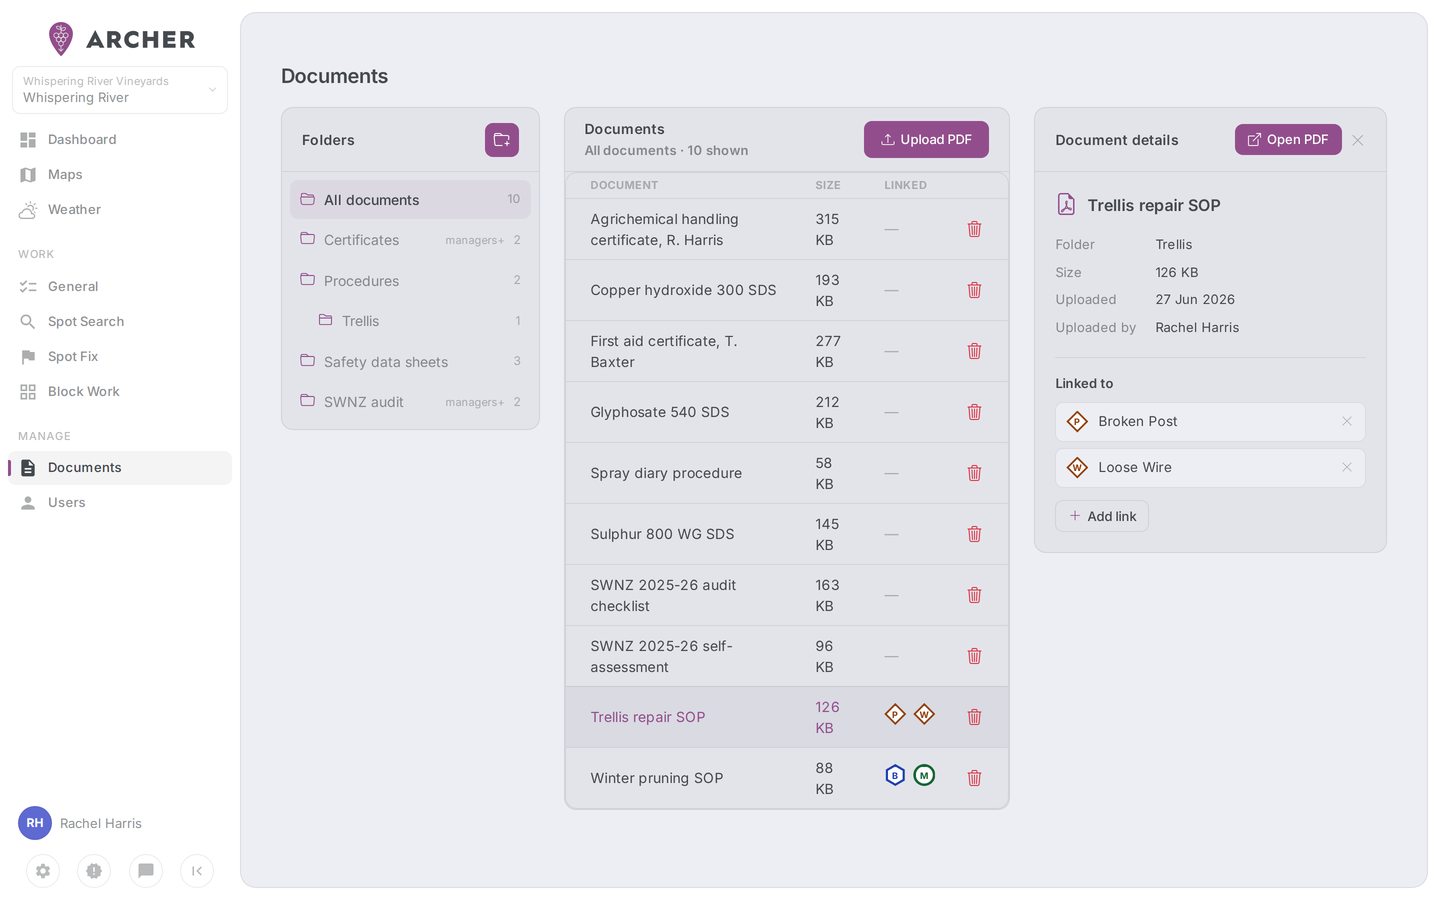Click the exclamation badge icon in sidebar footer

tap(94, 871)
